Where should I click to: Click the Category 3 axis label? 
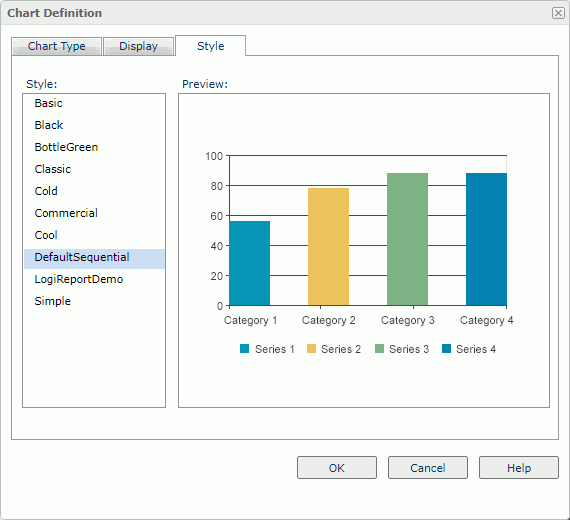pos(408,320)
